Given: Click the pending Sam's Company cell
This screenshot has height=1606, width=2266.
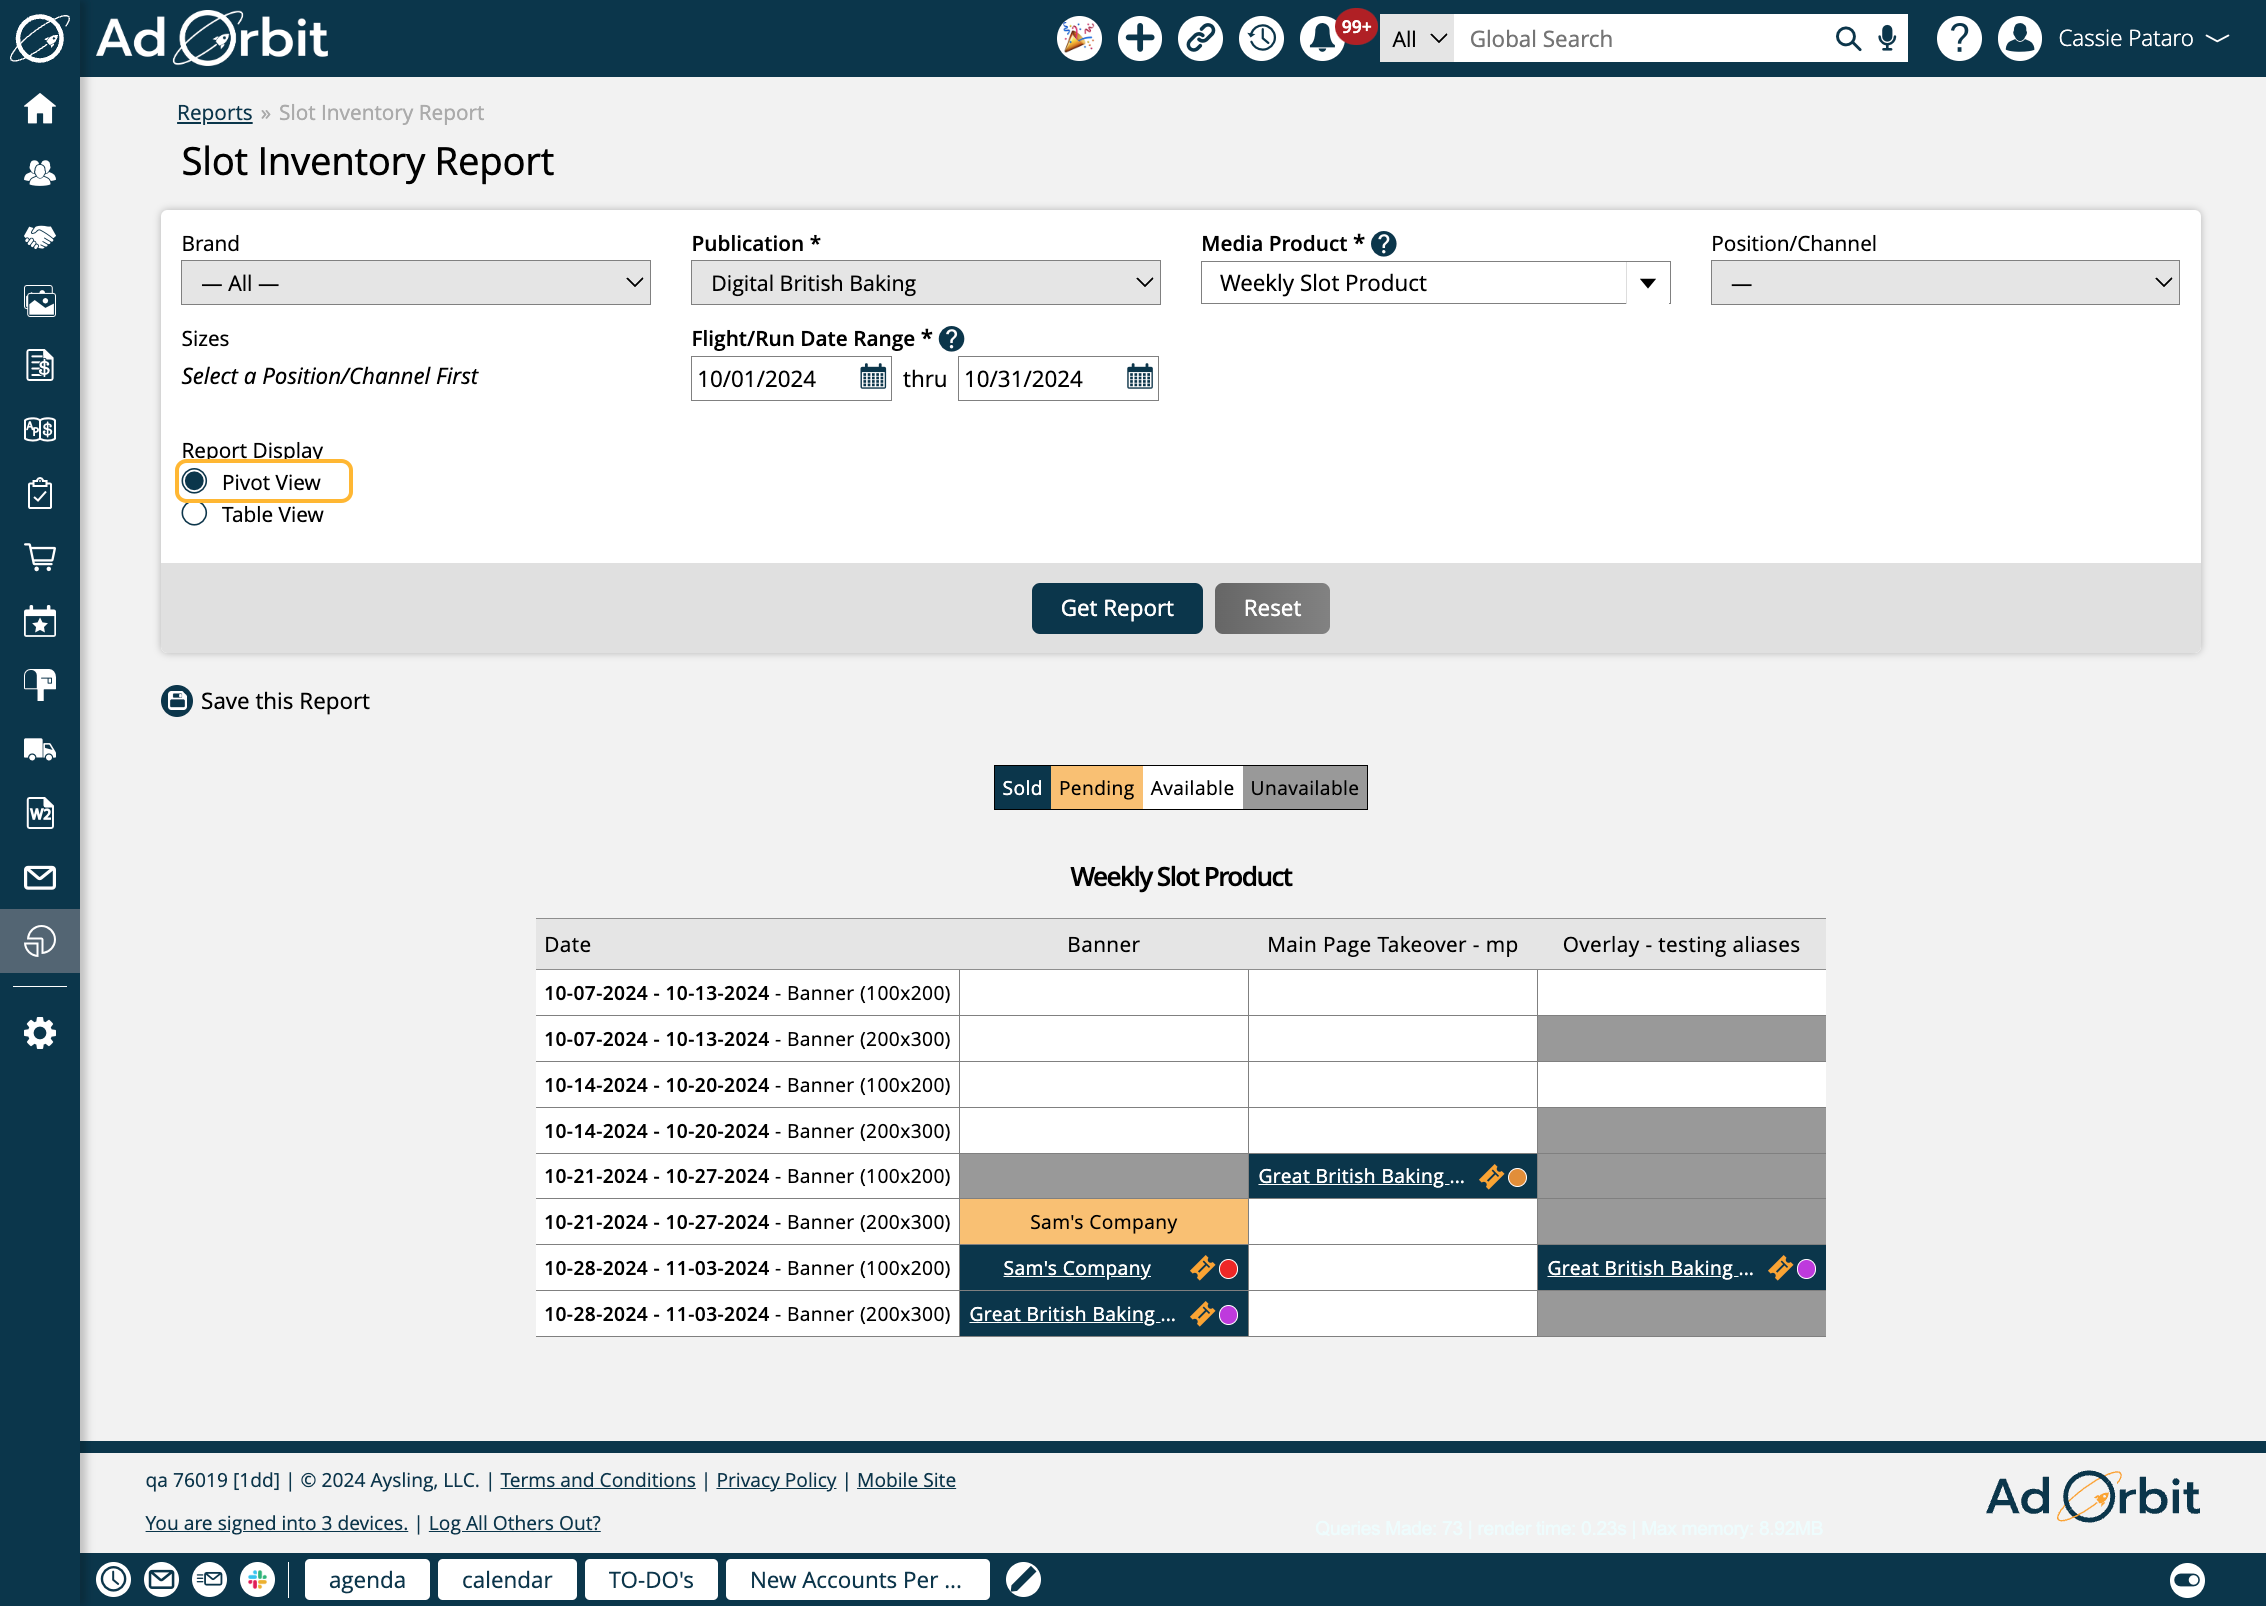Looking at the screenshot, I should pyautogui.click(x=1104, y=1222).
